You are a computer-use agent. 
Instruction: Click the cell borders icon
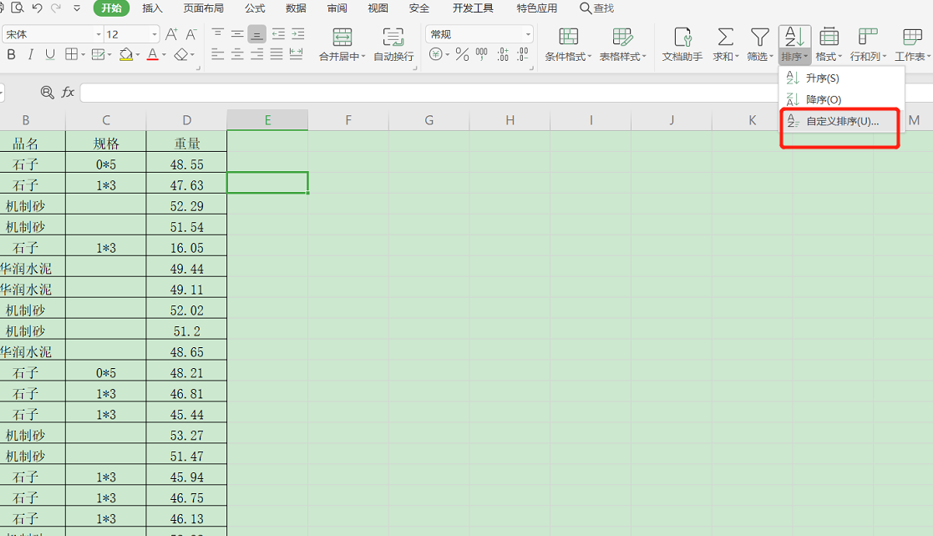tap(71, 55)
